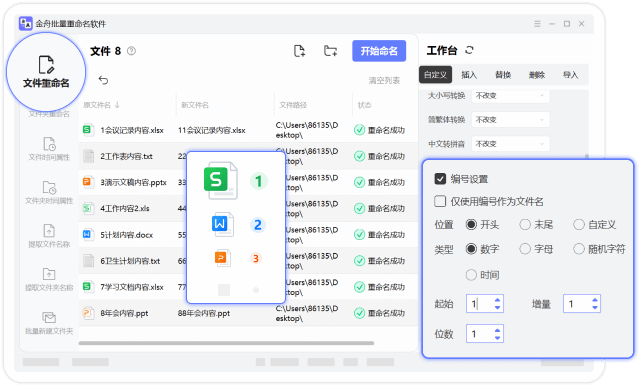Image resolution: width=640 pixels, height=386 pixels.
Task: Click the 开始命名 button
Action: click(x=379, y=51)
